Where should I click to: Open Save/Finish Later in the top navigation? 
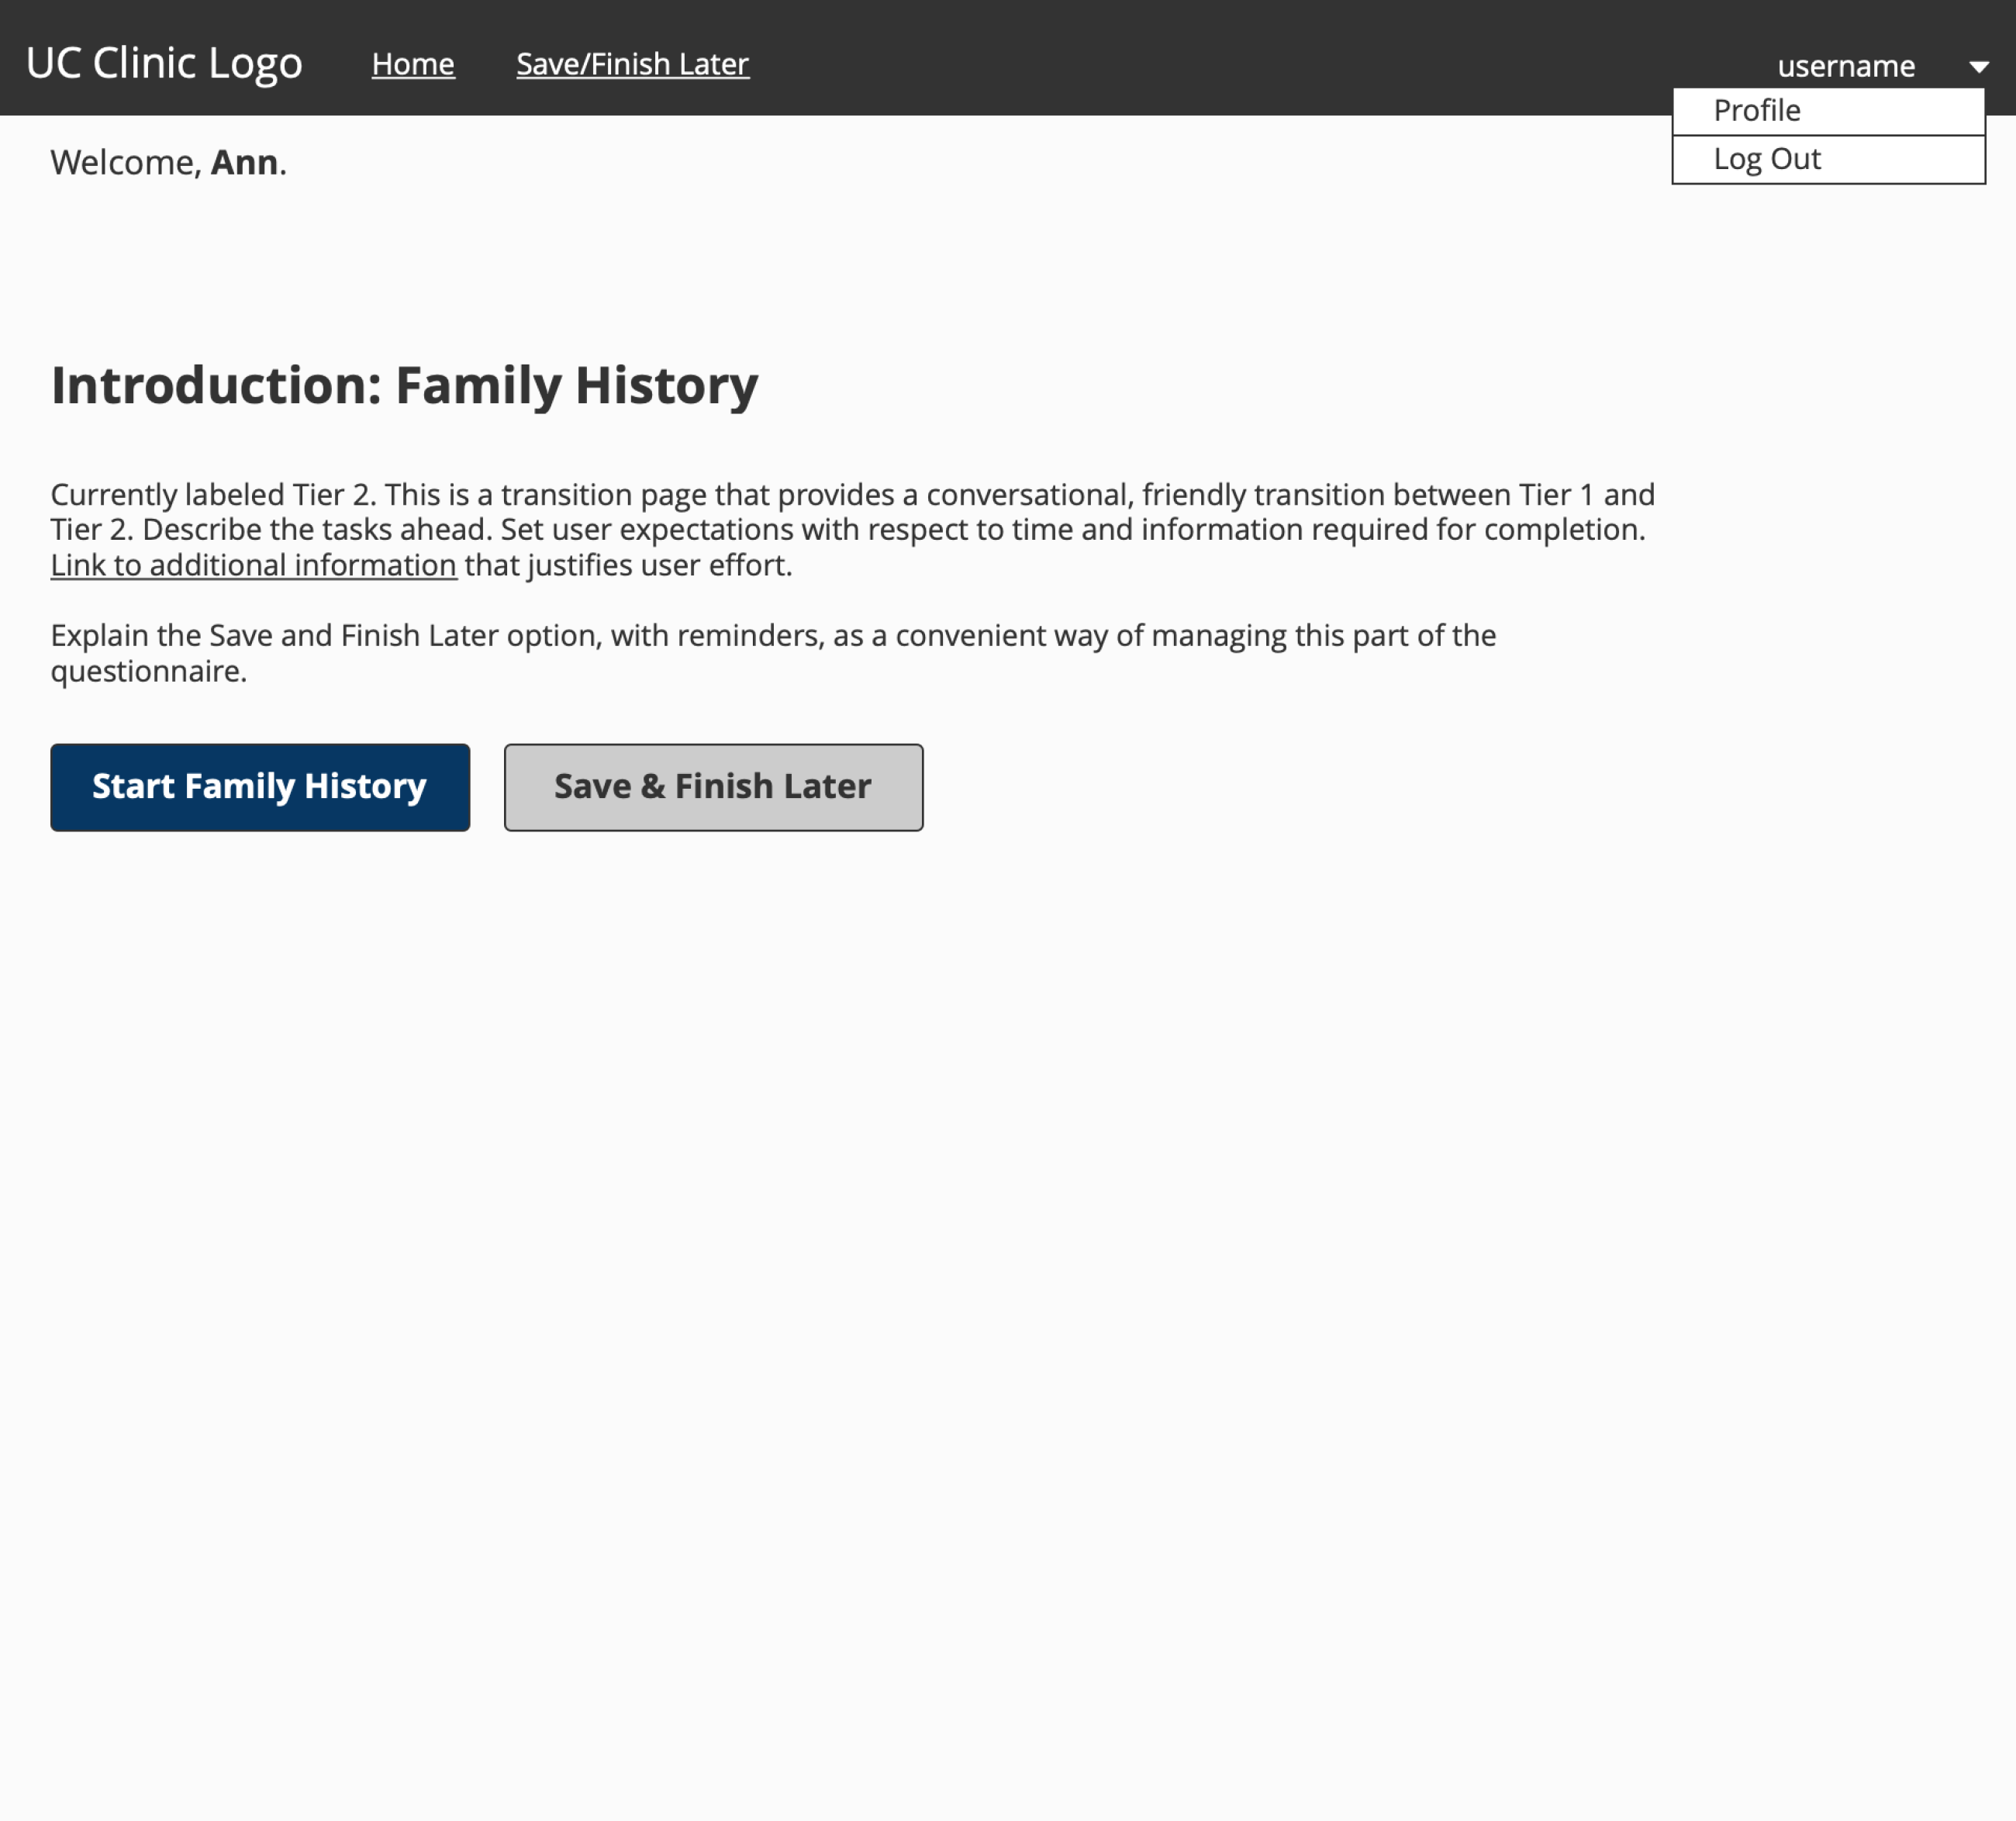click(632, 64)
